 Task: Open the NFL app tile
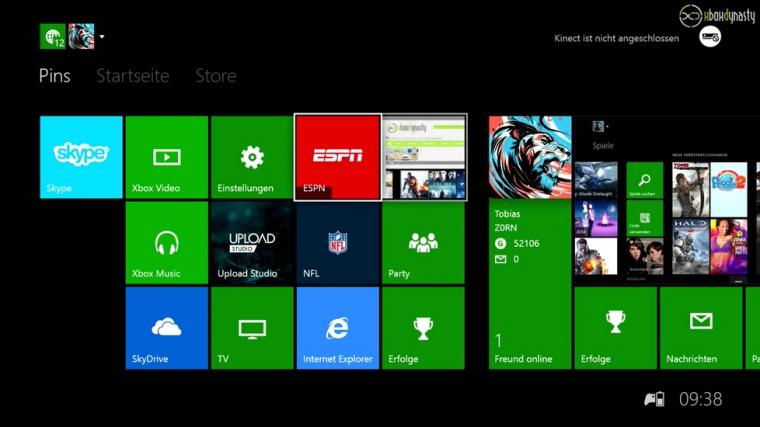[338, 243]
